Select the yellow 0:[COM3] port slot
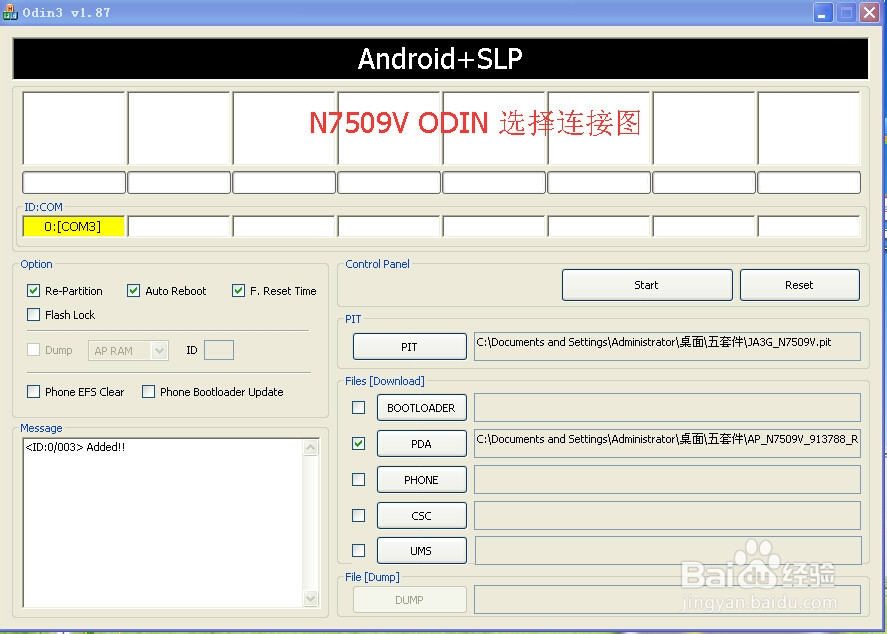 [74, 226]
